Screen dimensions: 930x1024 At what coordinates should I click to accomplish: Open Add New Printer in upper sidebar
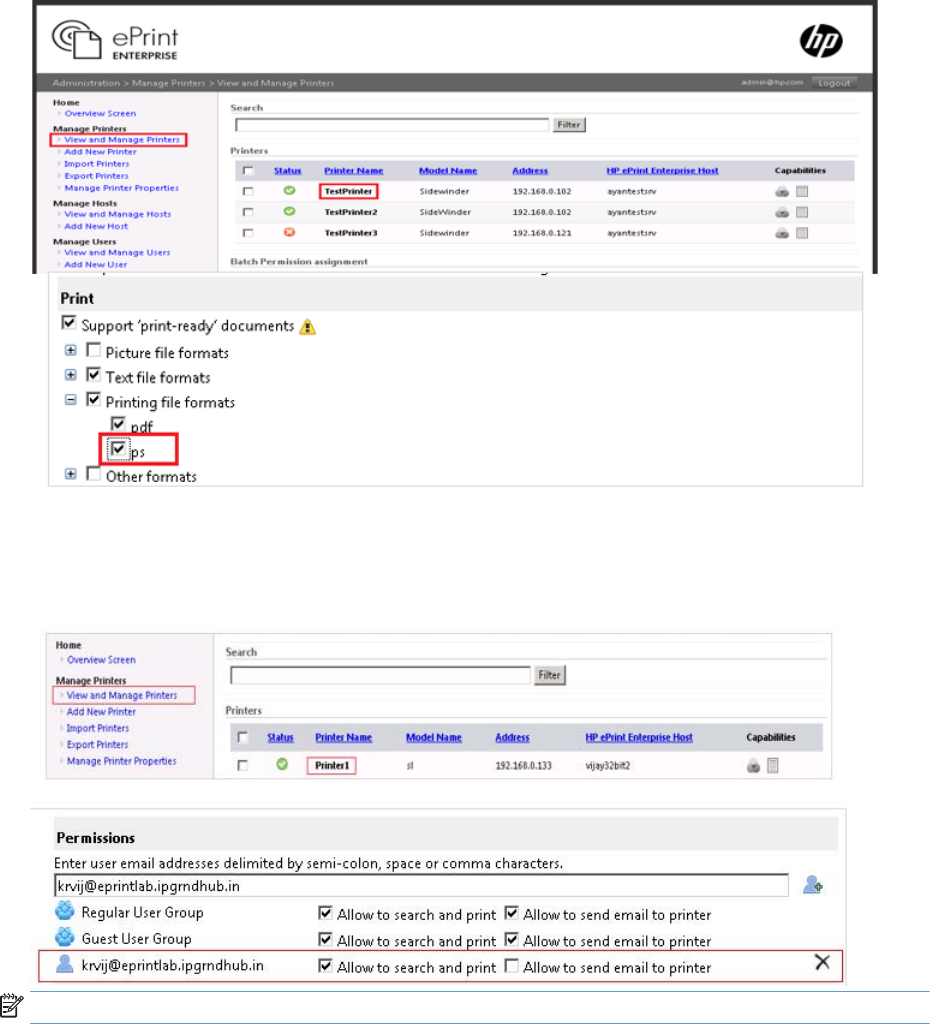[100, 152]
